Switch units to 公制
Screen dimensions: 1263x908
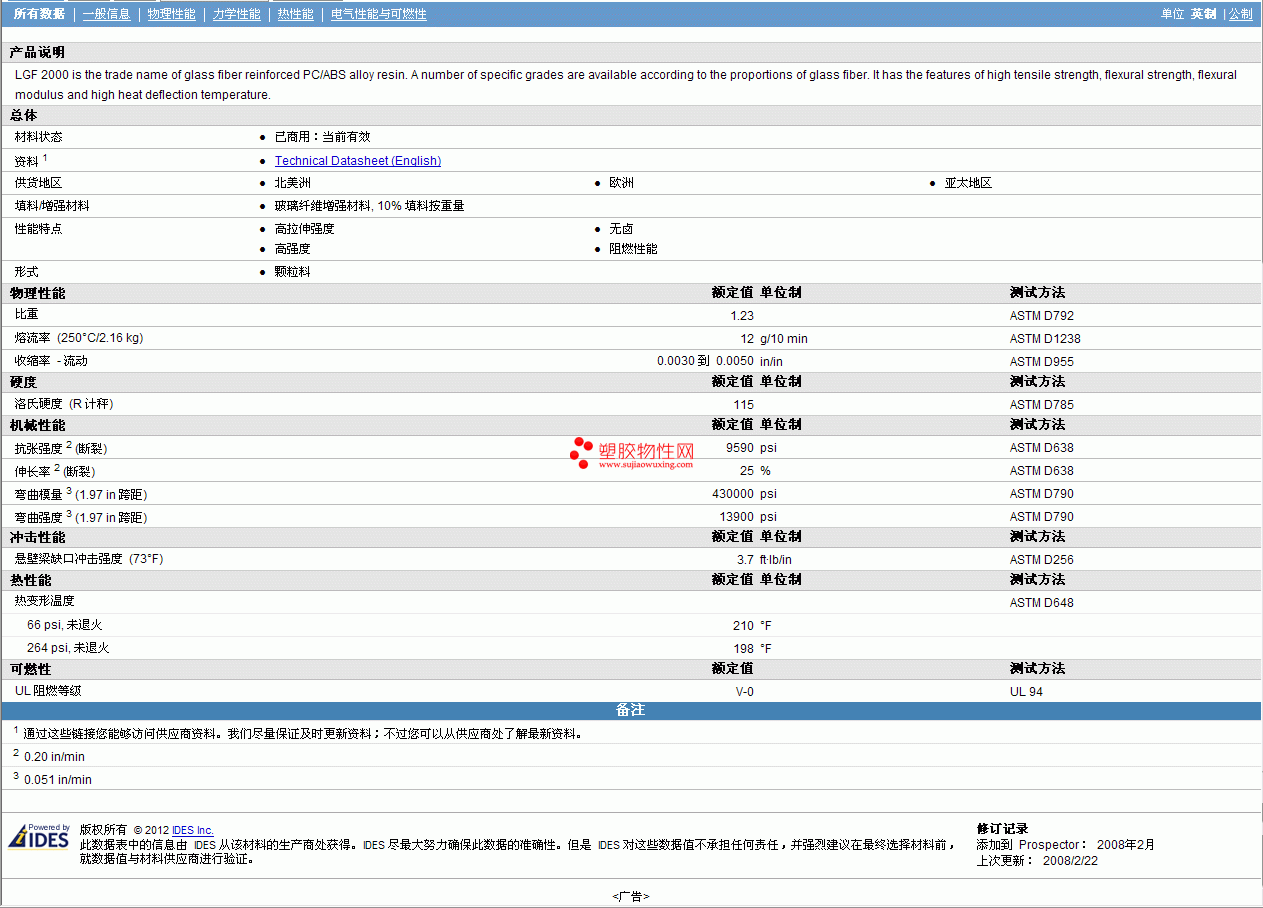[x=1241, y=14]
